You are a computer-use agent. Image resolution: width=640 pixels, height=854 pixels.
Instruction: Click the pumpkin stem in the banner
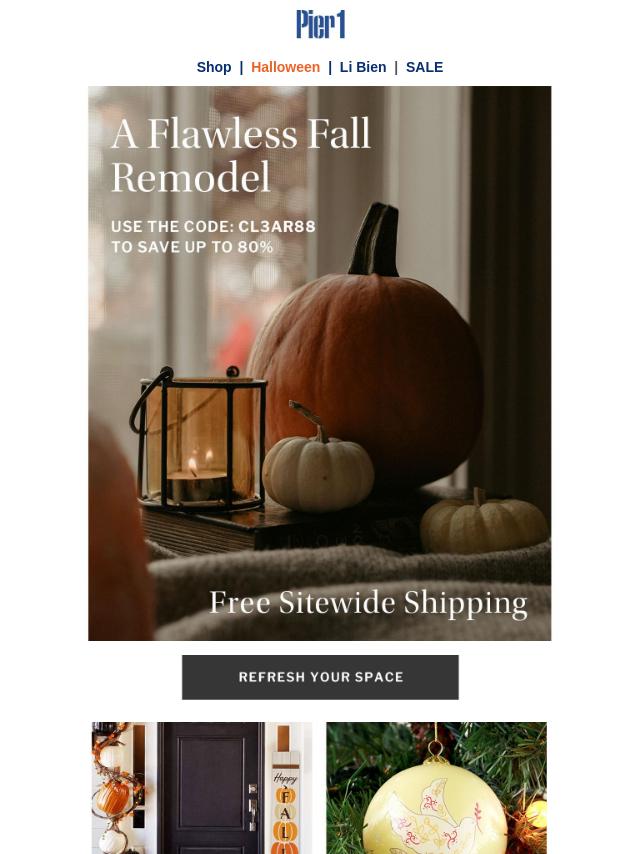click(375, 240)
